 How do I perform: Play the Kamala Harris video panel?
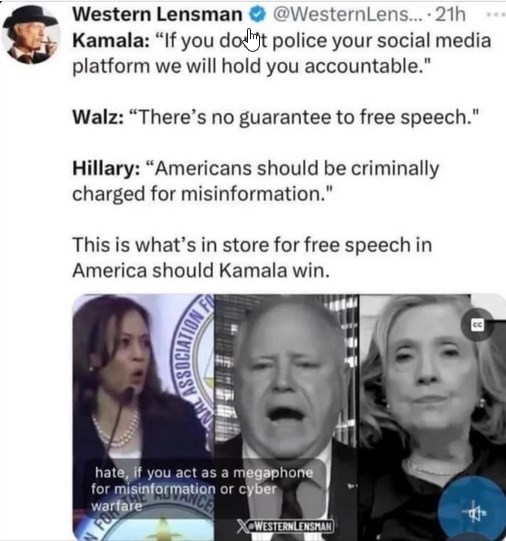(143, 380)
